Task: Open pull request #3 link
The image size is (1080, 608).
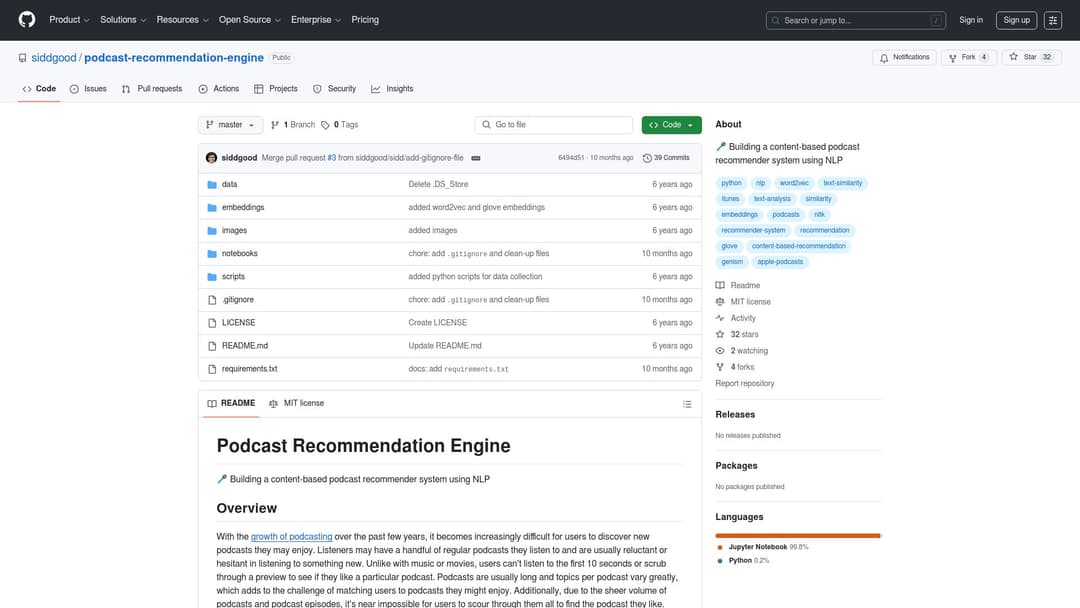Action: (x=331, y=158)
